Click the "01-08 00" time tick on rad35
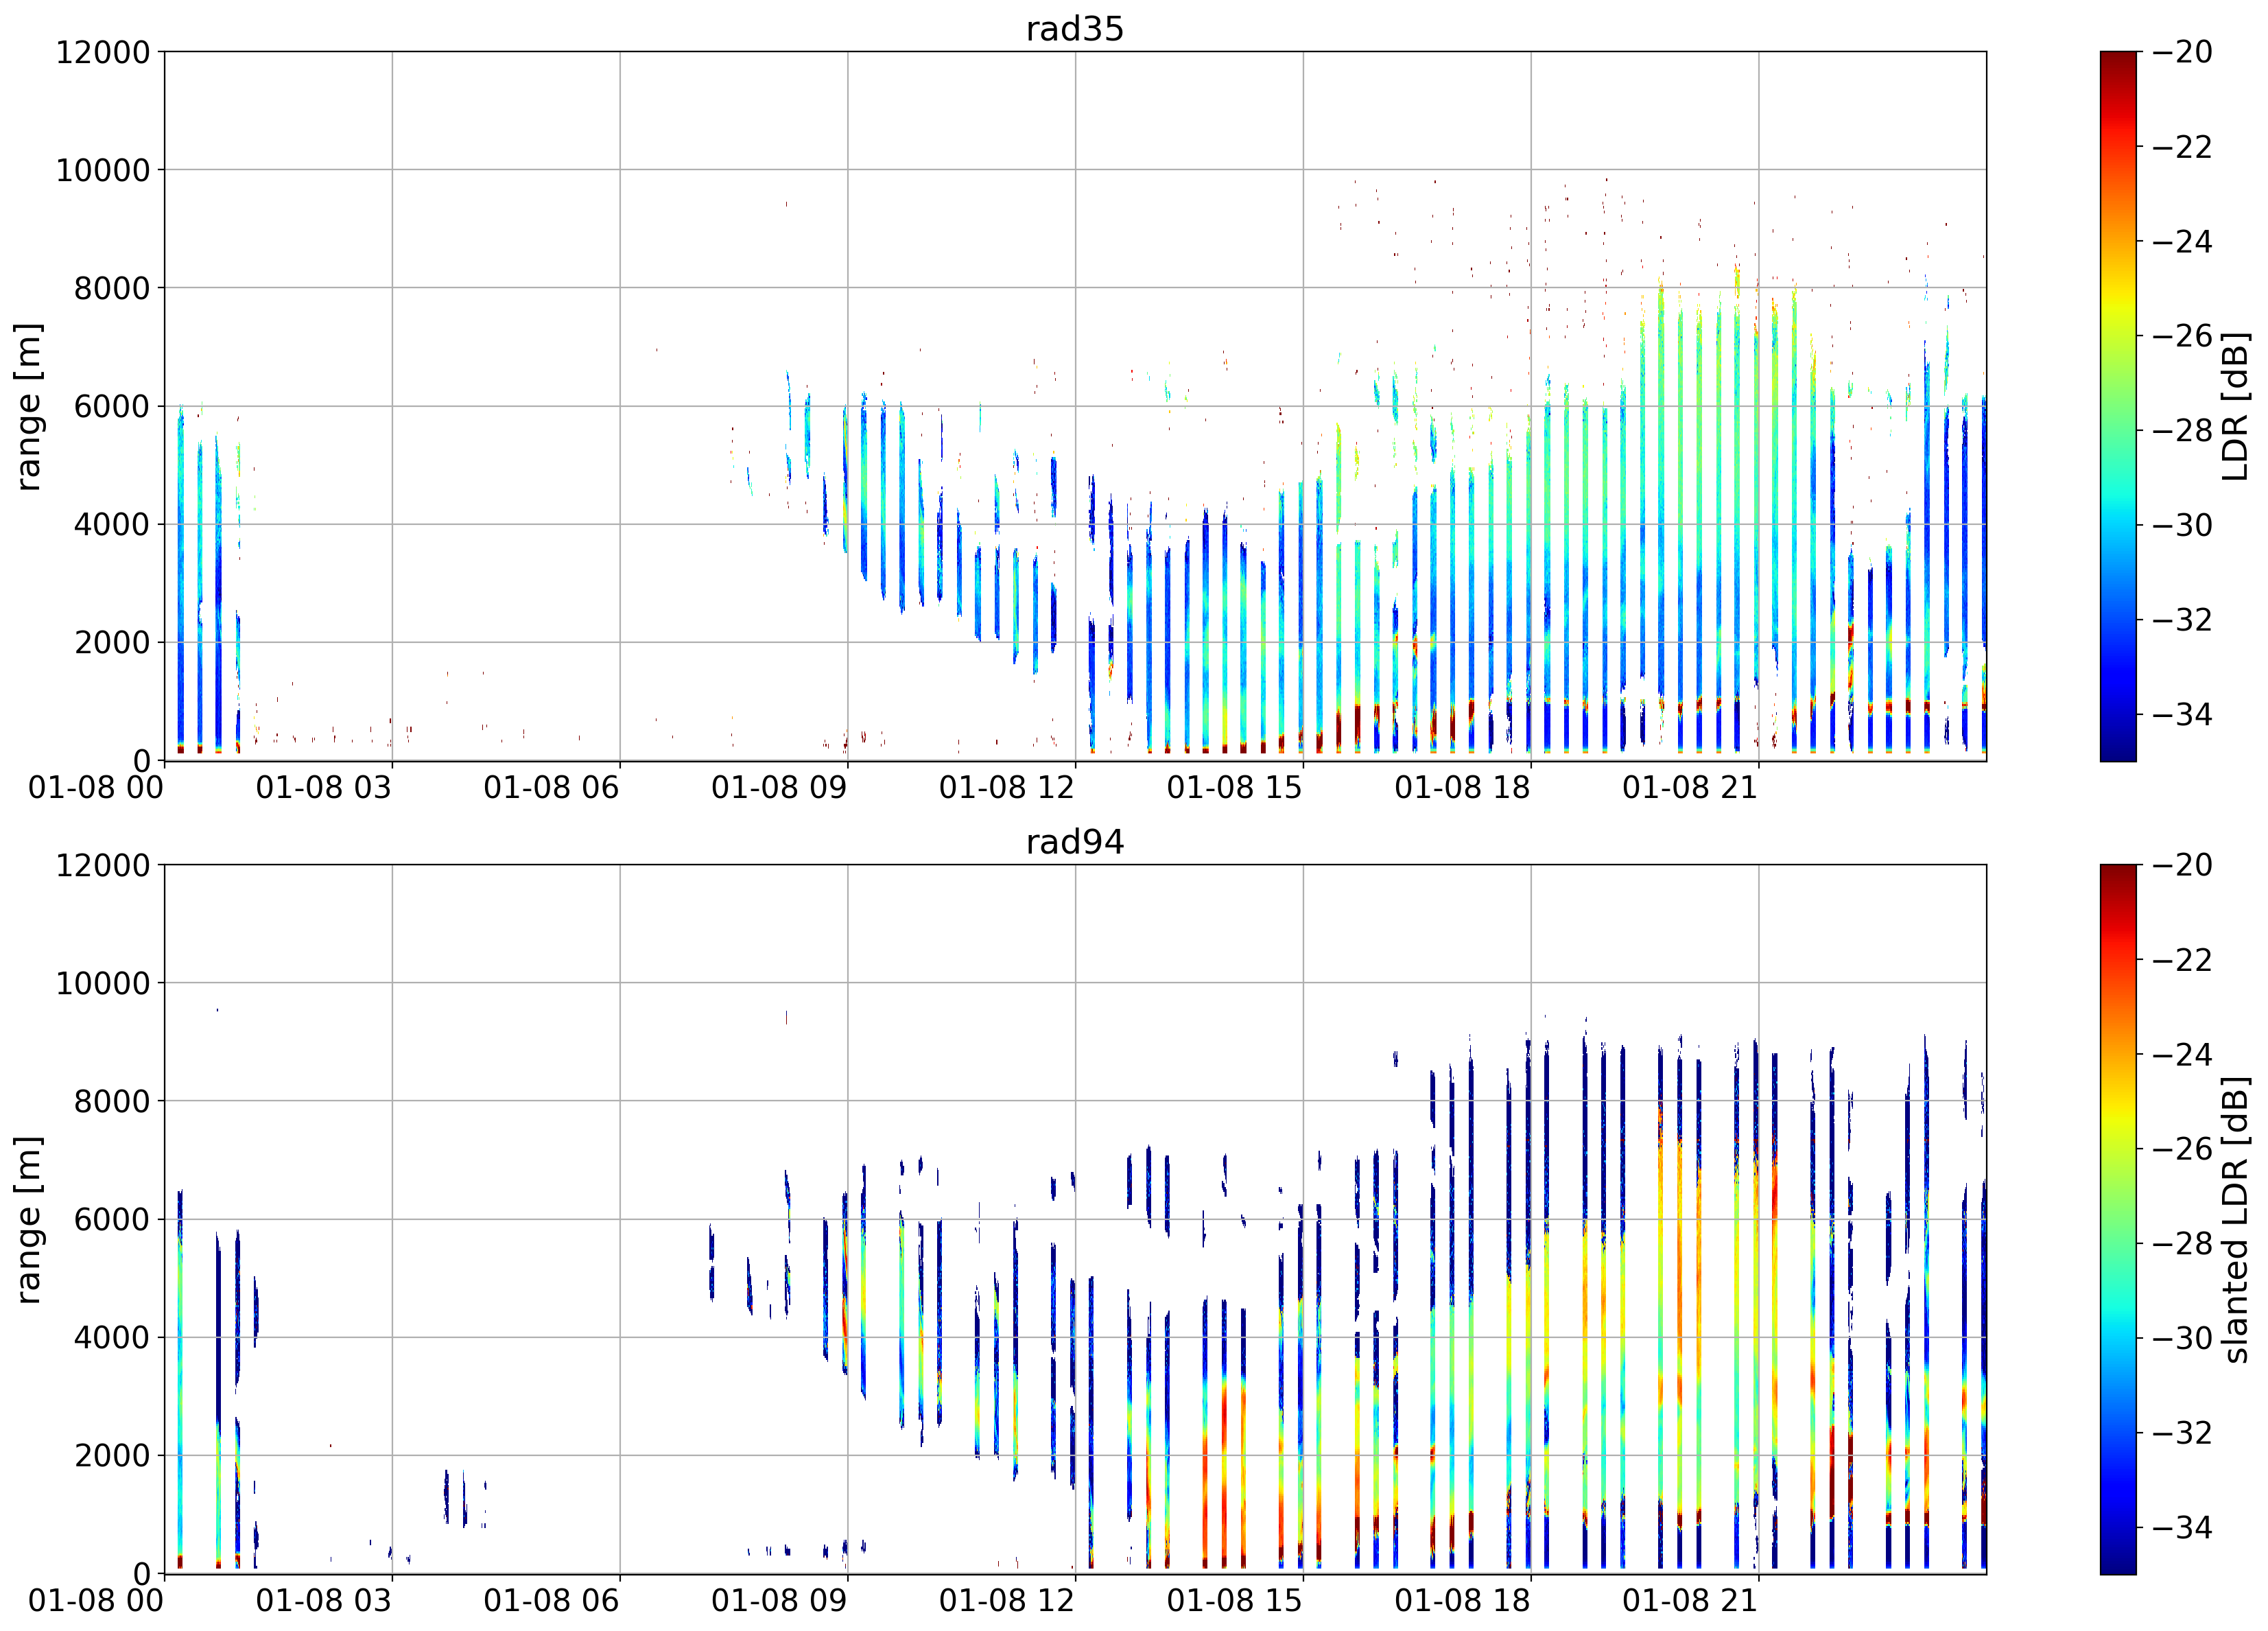 tap(96, 788)
